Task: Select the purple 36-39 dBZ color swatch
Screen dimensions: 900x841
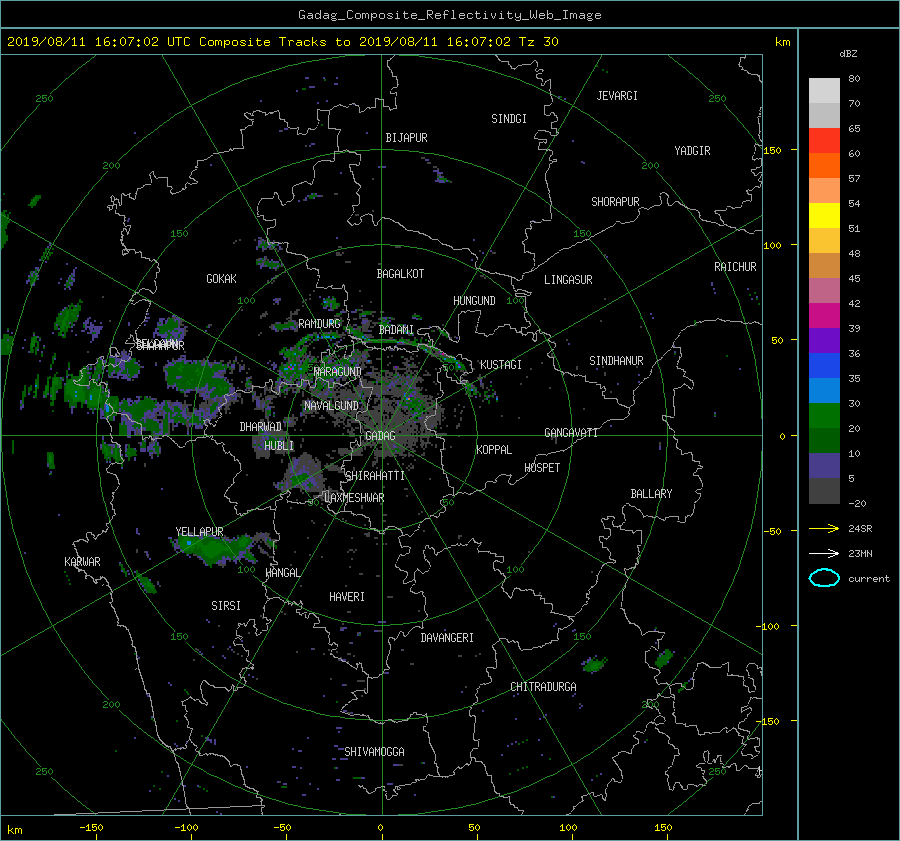Action: 824,340
